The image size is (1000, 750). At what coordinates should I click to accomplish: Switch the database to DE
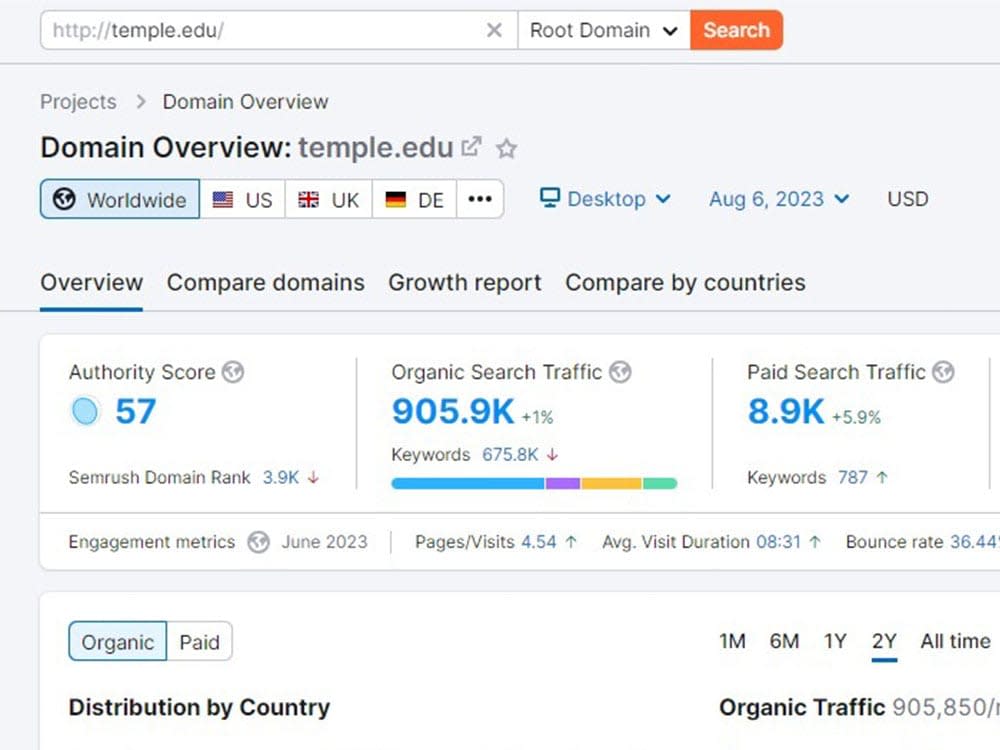tap(415, 199)
